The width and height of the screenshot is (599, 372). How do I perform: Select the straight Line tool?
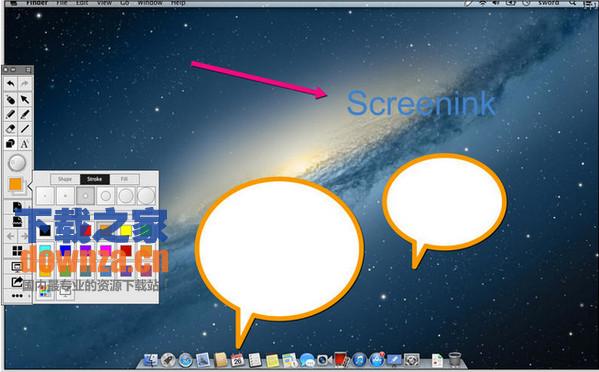25,129
